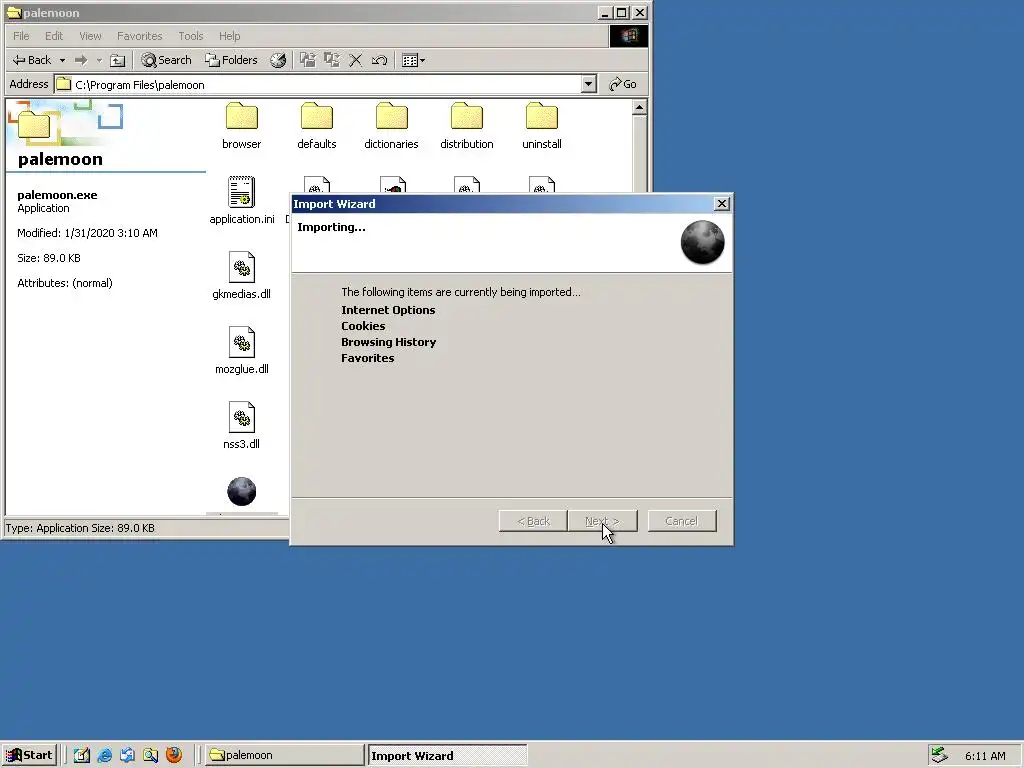The height and width of the screenshot is (768, 1024).
Task: Click the Undo toolbar icon
Action: [379, 60]
